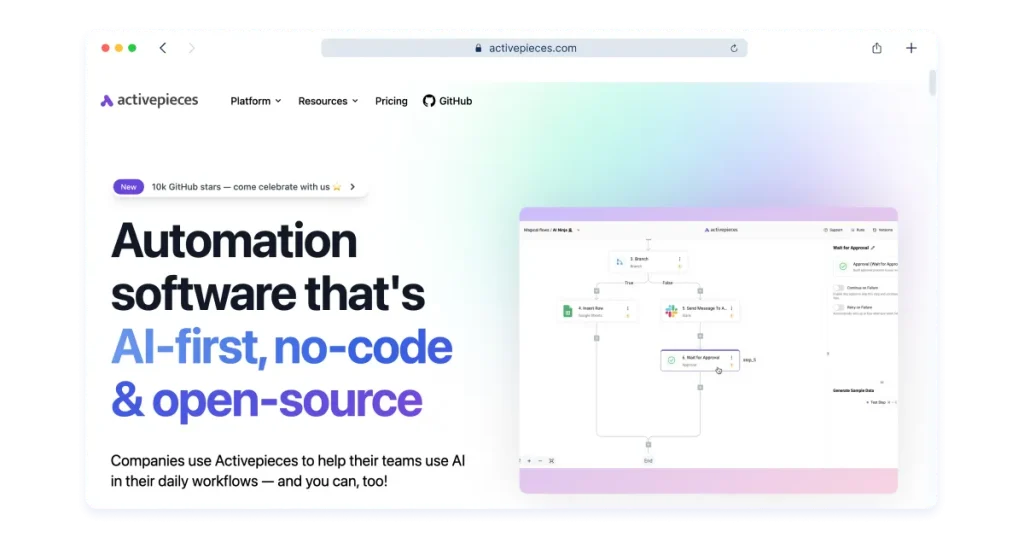This screenshot has width=1024, height=538.
Task: Open three-dot menu on Insert Row step
Action: pos(628,308)
